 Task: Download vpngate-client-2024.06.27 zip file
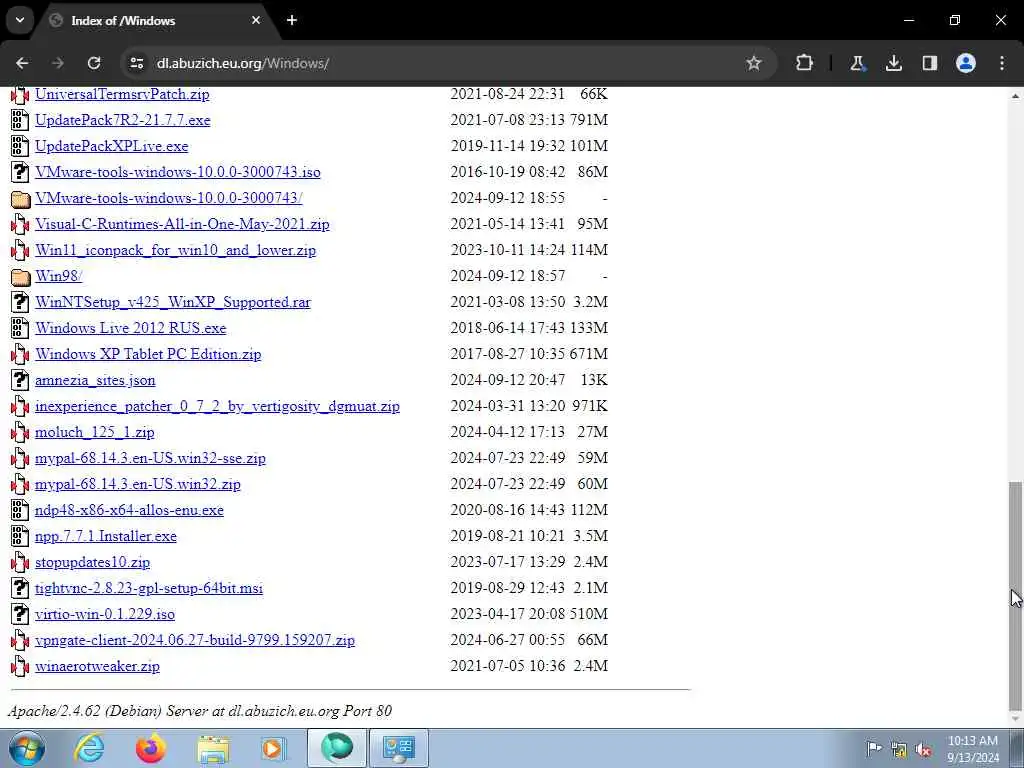tap(195, 641)
